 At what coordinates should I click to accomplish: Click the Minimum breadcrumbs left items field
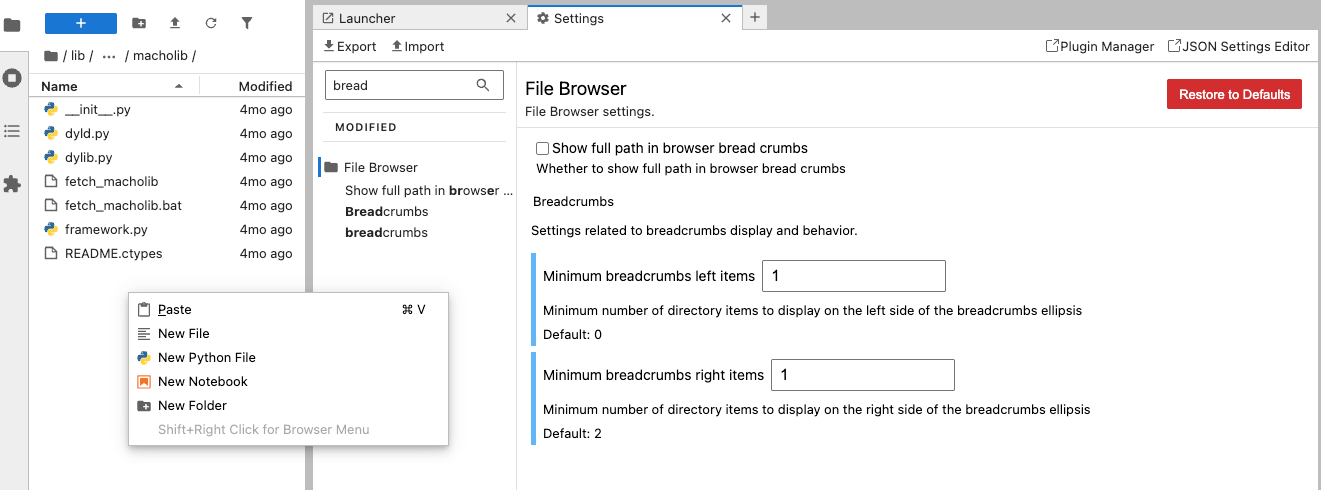click(x=854, y=276)
